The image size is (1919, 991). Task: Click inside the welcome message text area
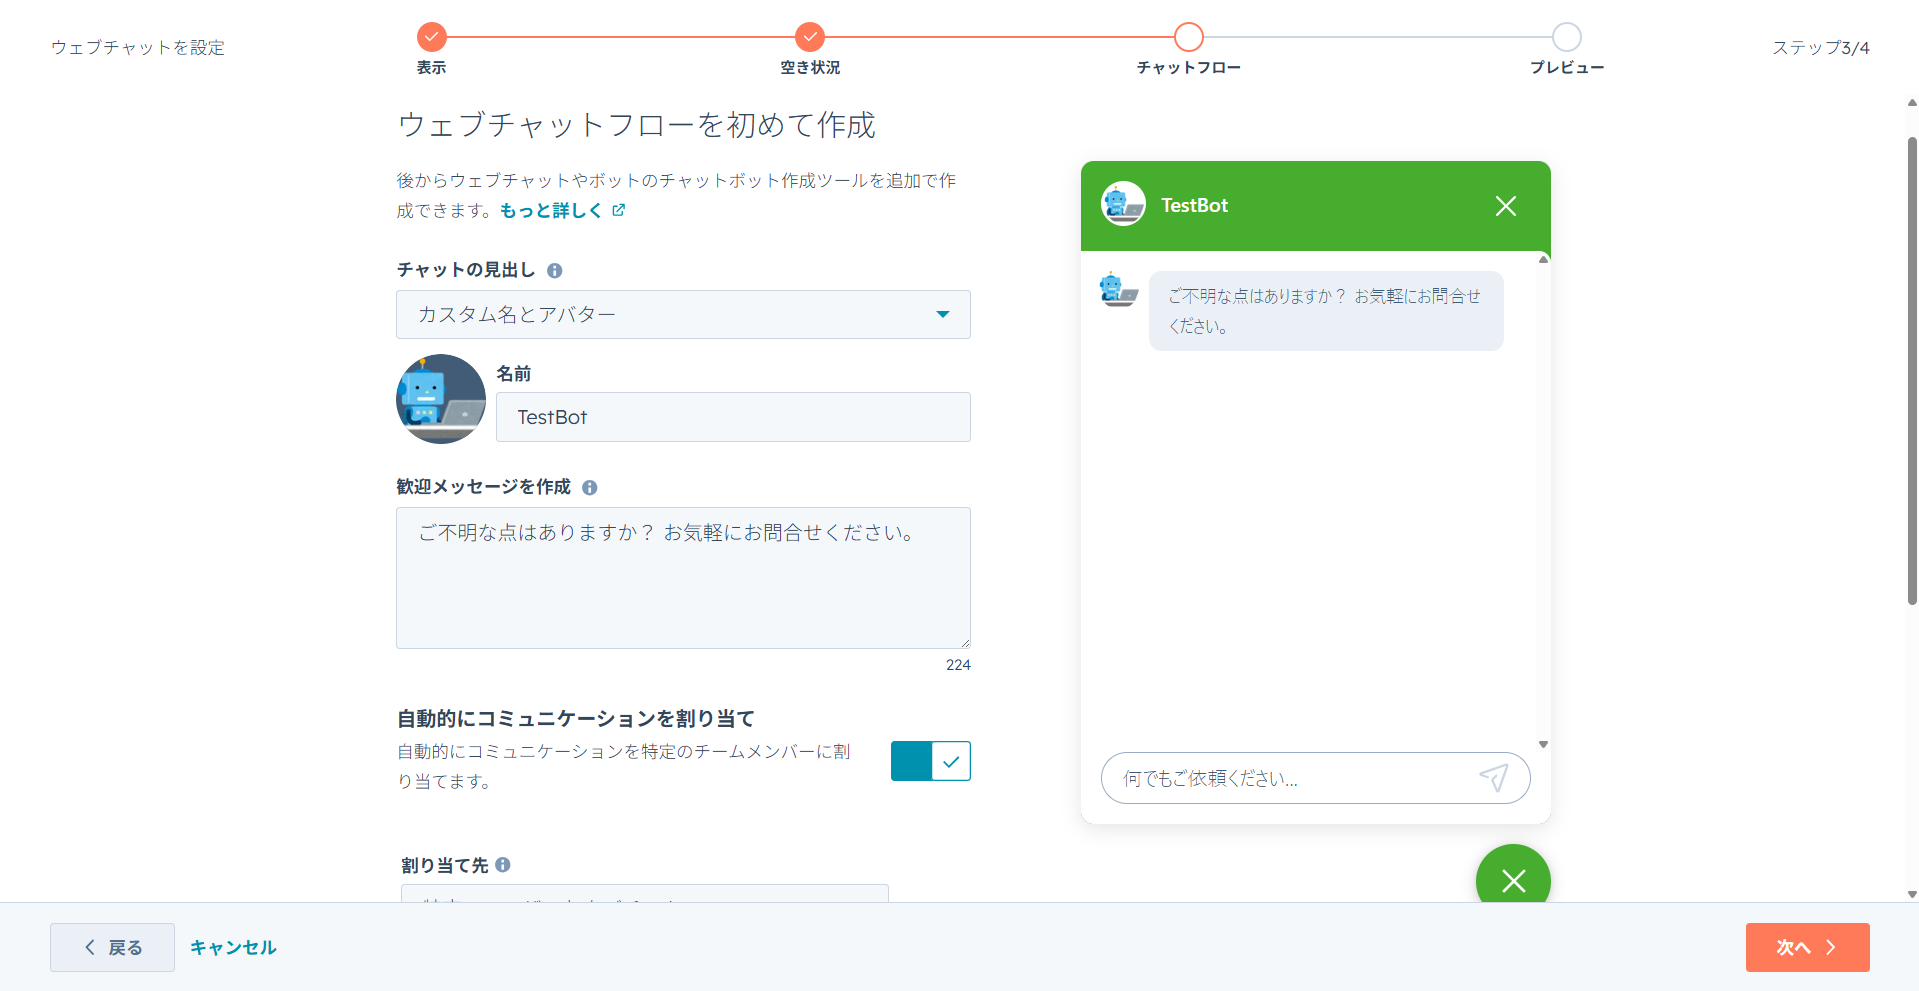pos(683,578)
